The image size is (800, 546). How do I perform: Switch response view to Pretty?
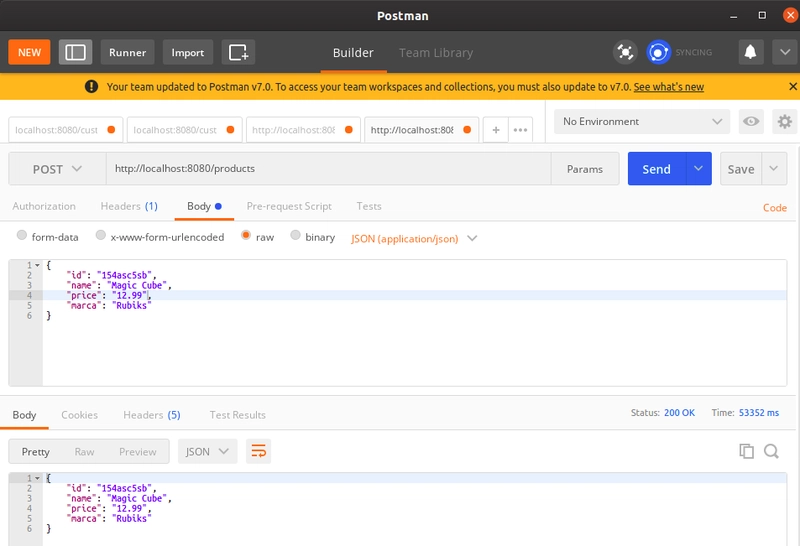pos(35,452)
